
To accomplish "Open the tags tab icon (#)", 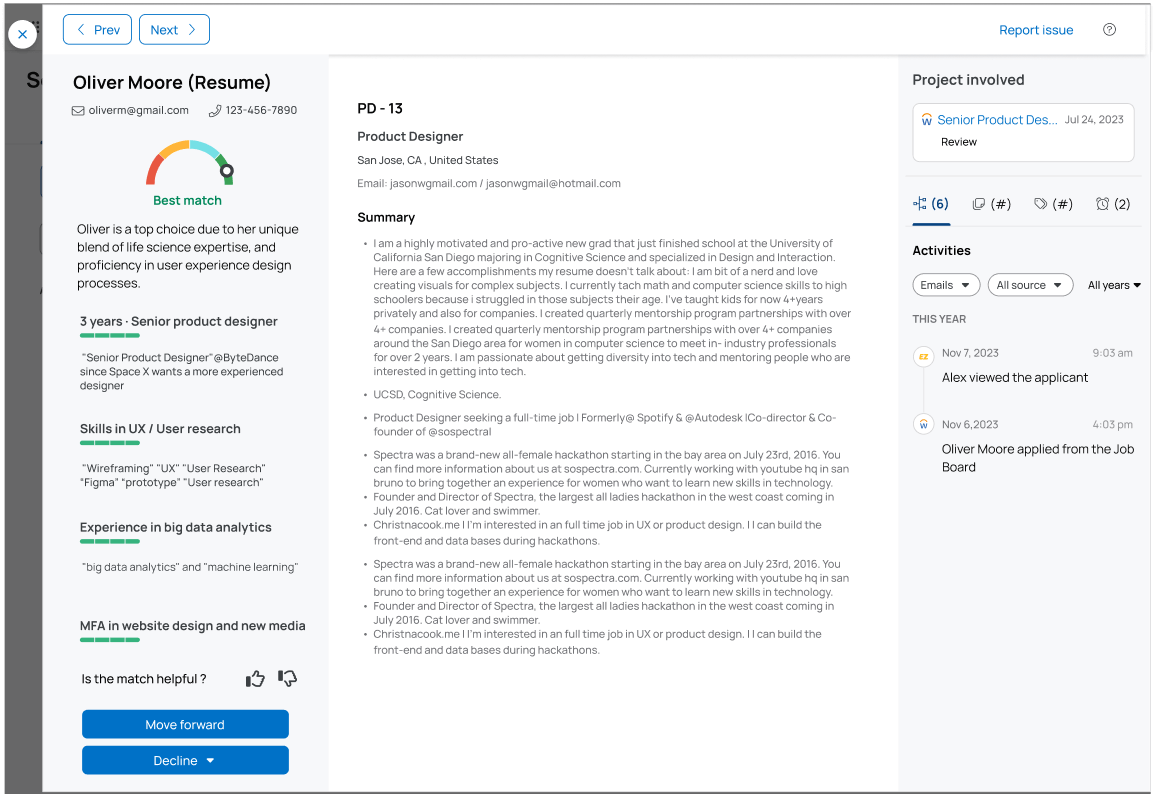I will [1053, 204].
